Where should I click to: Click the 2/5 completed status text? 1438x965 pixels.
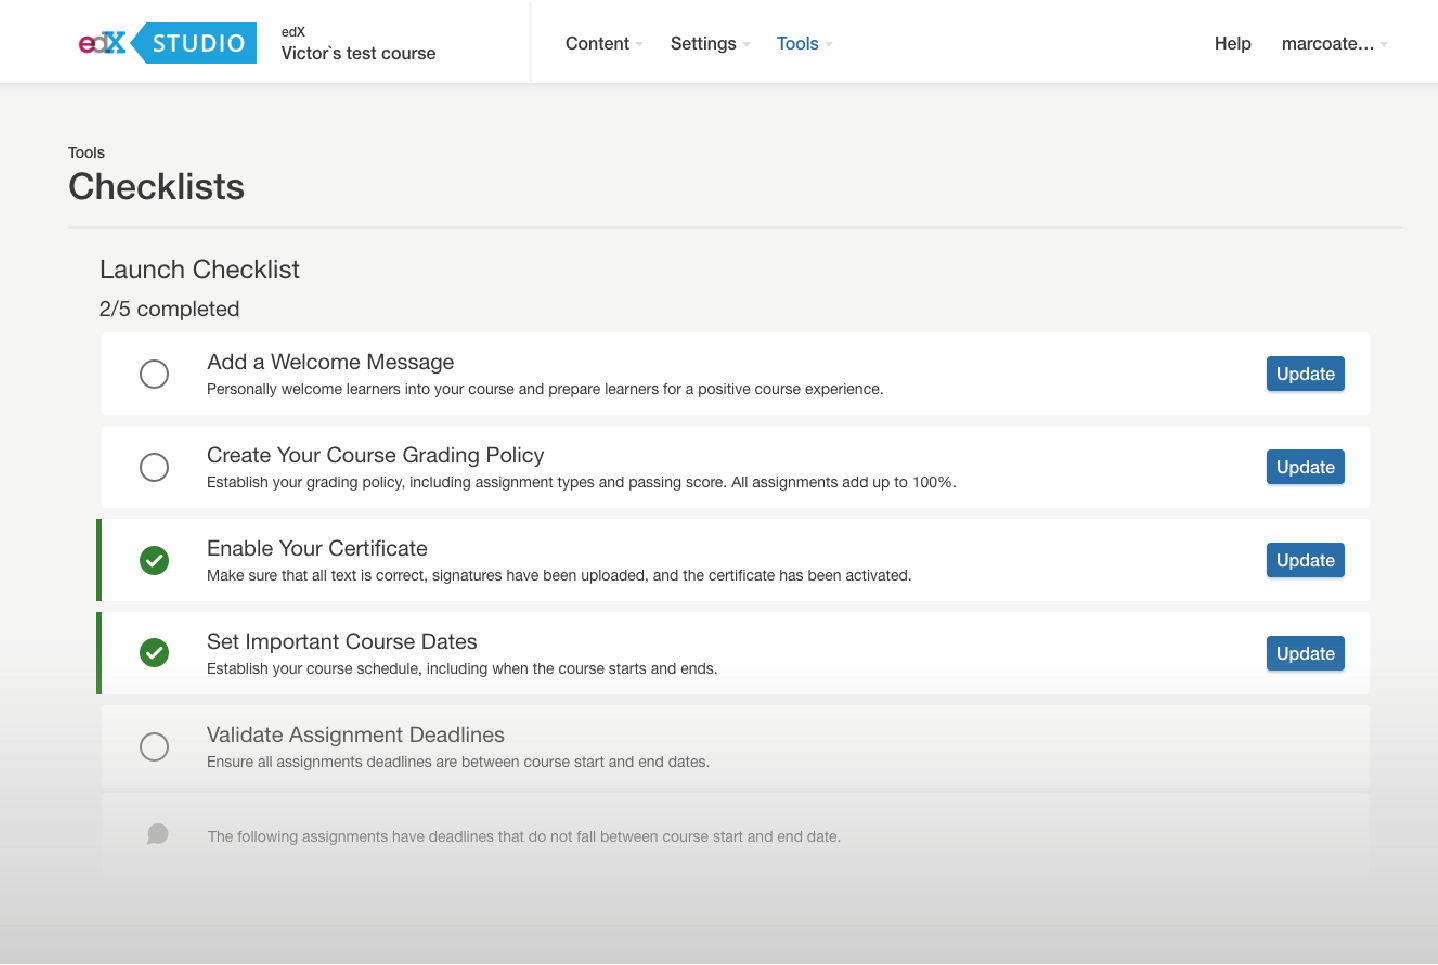click(169, 309)
